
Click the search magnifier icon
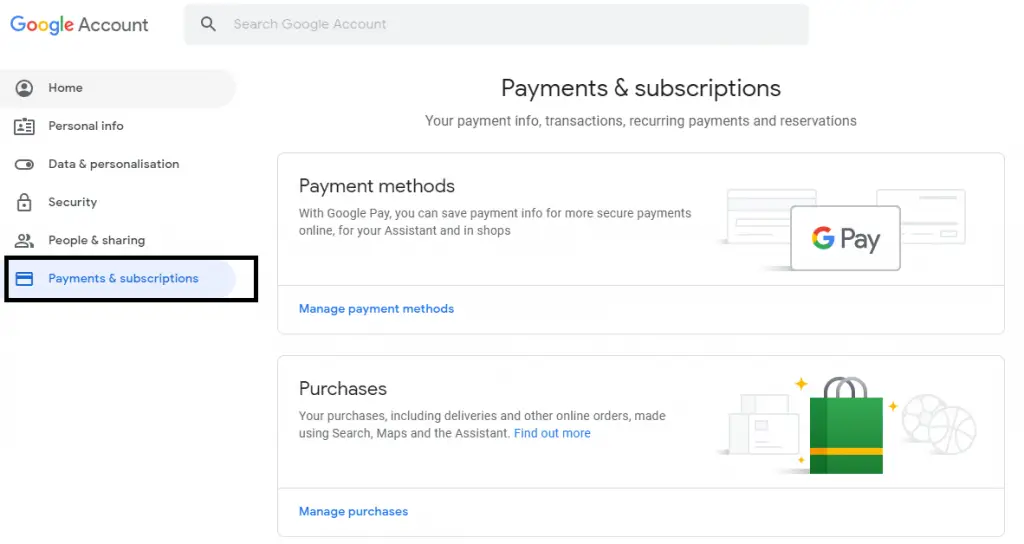[x=208, y=24]
